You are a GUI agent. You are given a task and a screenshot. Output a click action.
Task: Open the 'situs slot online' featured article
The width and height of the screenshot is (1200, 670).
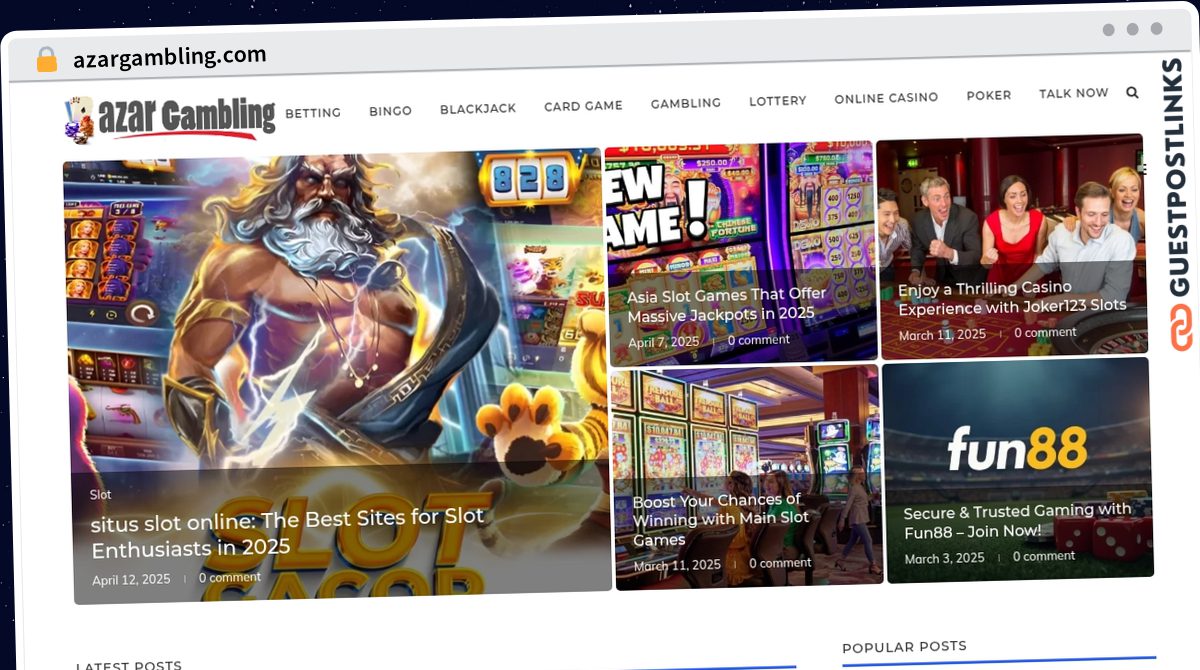(288, 532)
